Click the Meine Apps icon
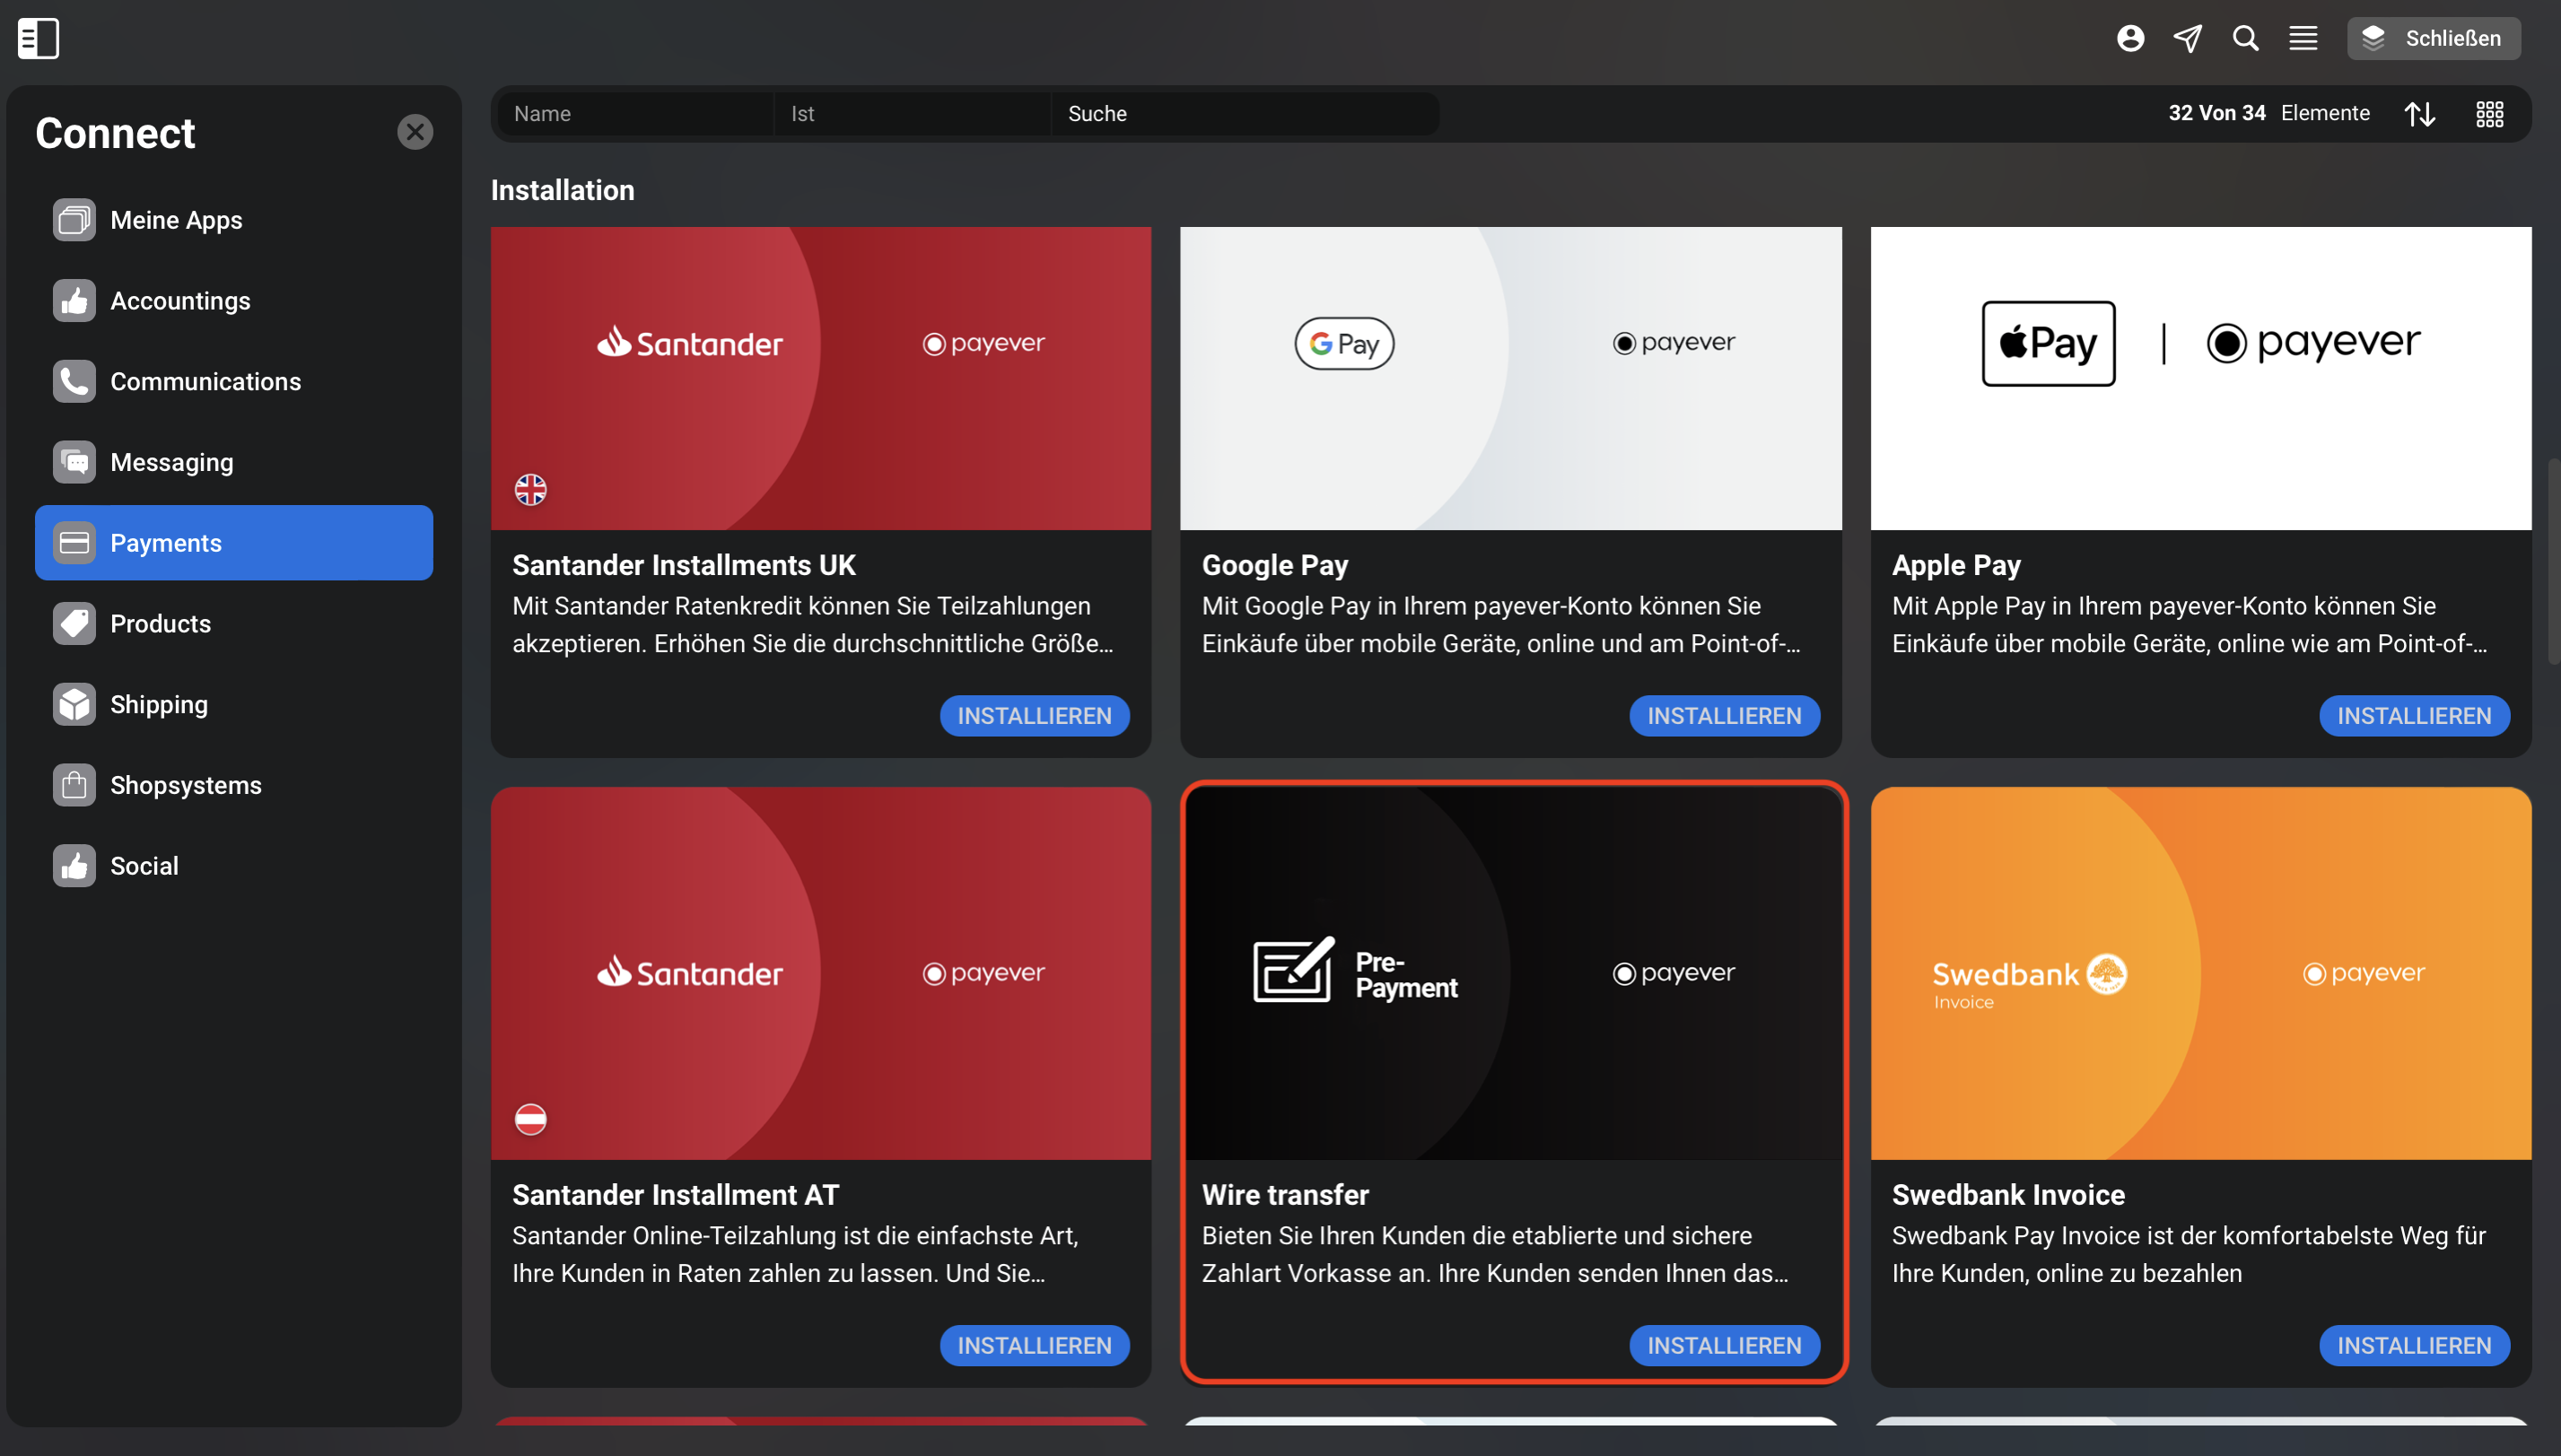 [74, 220]
